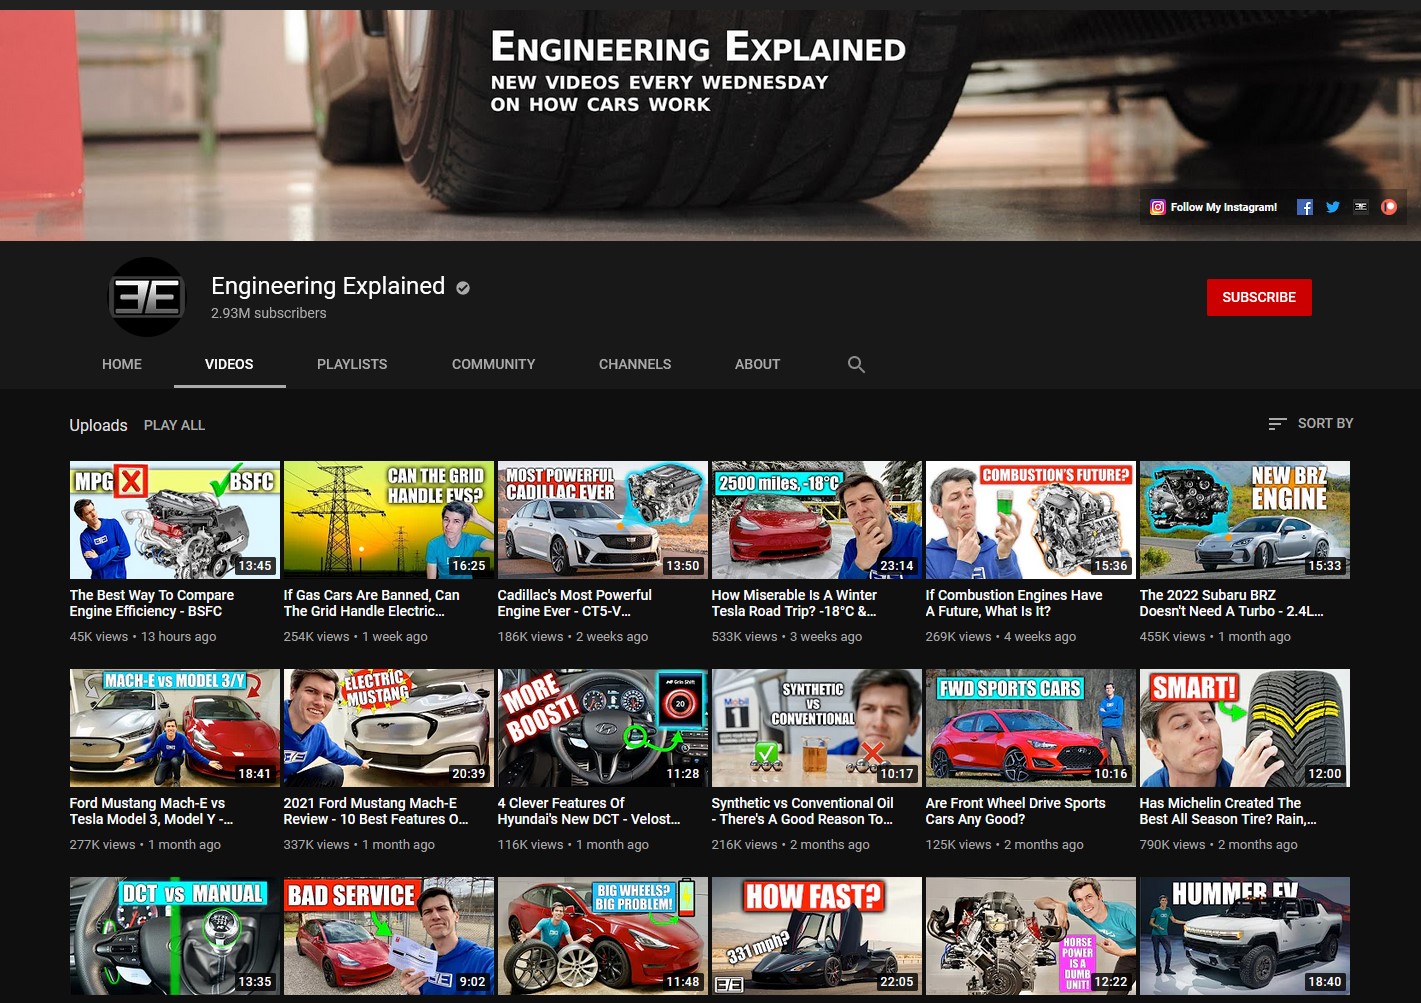The height and width of the screenshot is (1003, 1421).
Task: Open the Horsepower Is A Dumb Unit thumbnail
Action: point(1031,936)
